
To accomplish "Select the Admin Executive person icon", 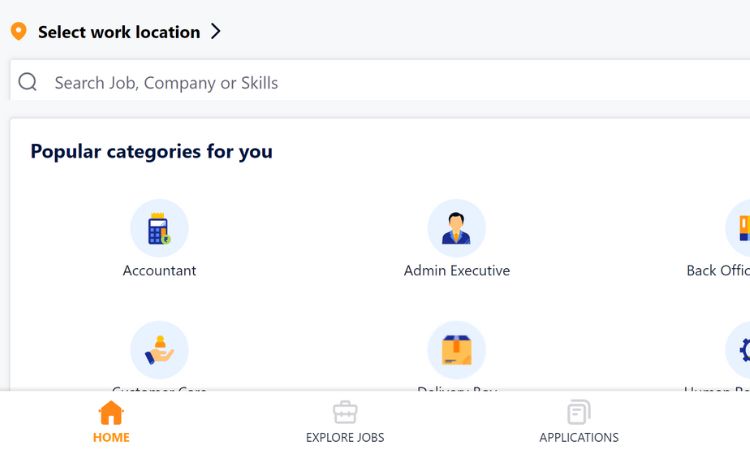I will coord(456,228).
